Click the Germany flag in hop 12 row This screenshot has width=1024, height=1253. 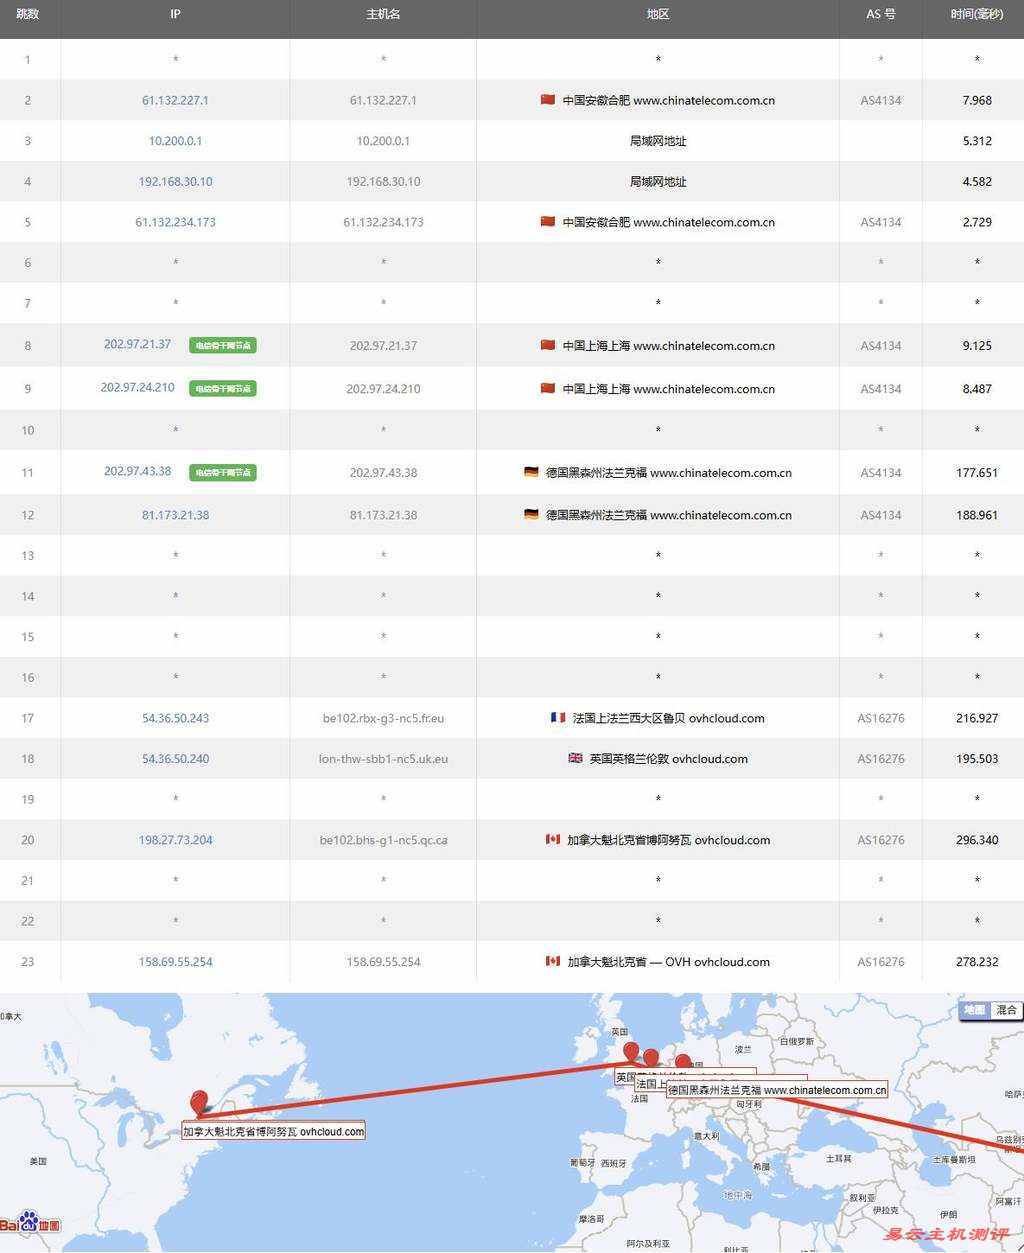click(531, 515)
